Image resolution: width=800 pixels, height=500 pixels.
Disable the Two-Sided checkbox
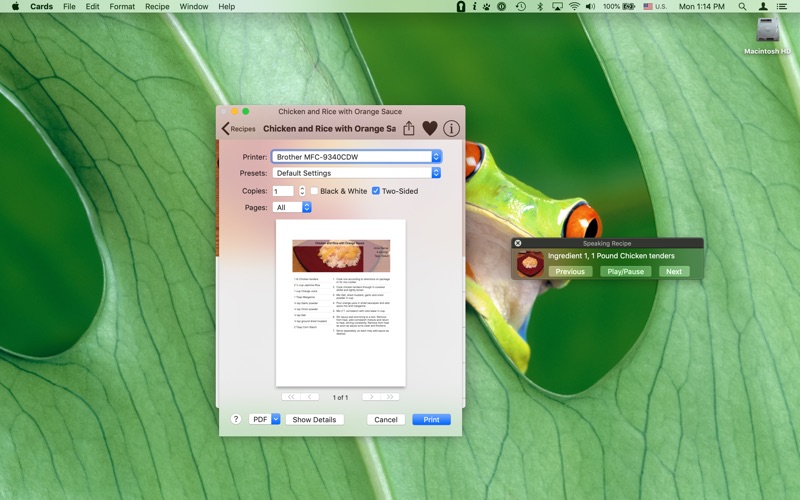376,191
